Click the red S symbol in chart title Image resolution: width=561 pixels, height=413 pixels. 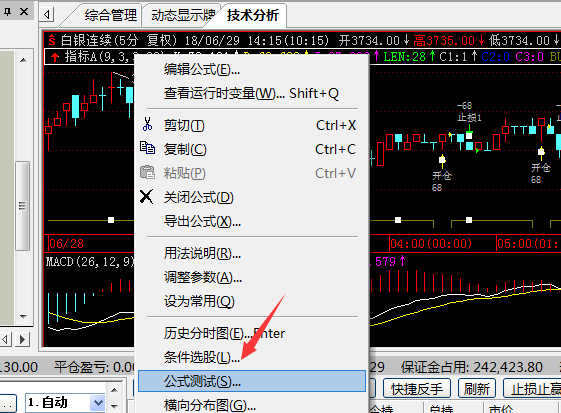[x=52, y=40]
